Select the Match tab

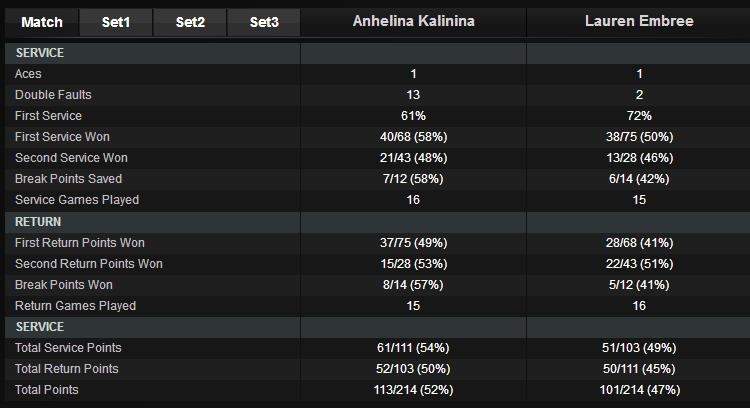tap(41, 22)
